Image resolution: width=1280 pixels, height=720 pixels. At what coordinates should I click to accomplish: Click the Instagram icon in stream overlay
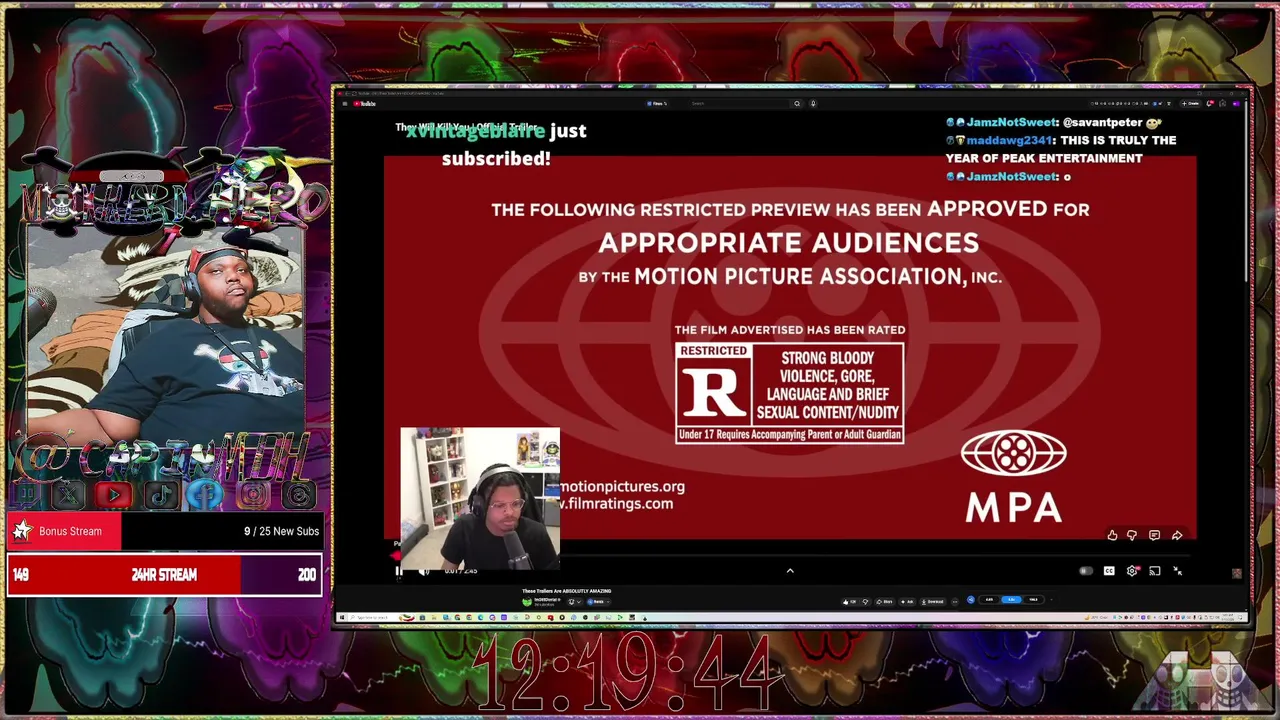tap(253, 494)
